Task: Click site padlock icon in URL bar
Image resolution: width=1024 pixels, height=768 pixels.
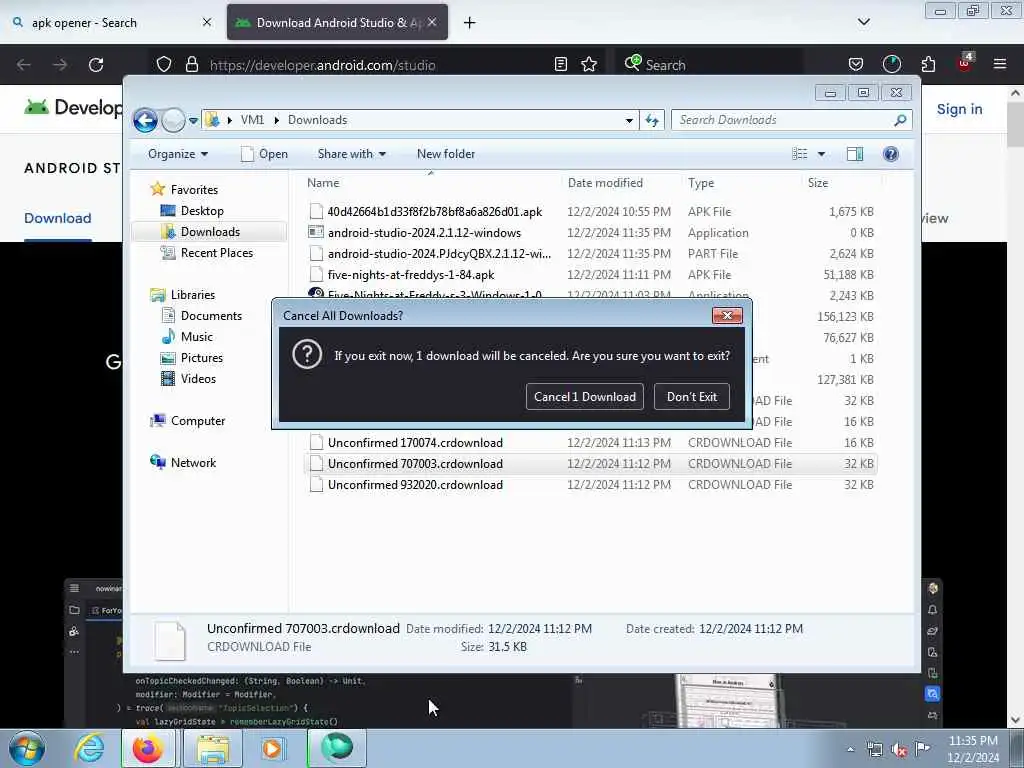Action: tap(191, 65)
